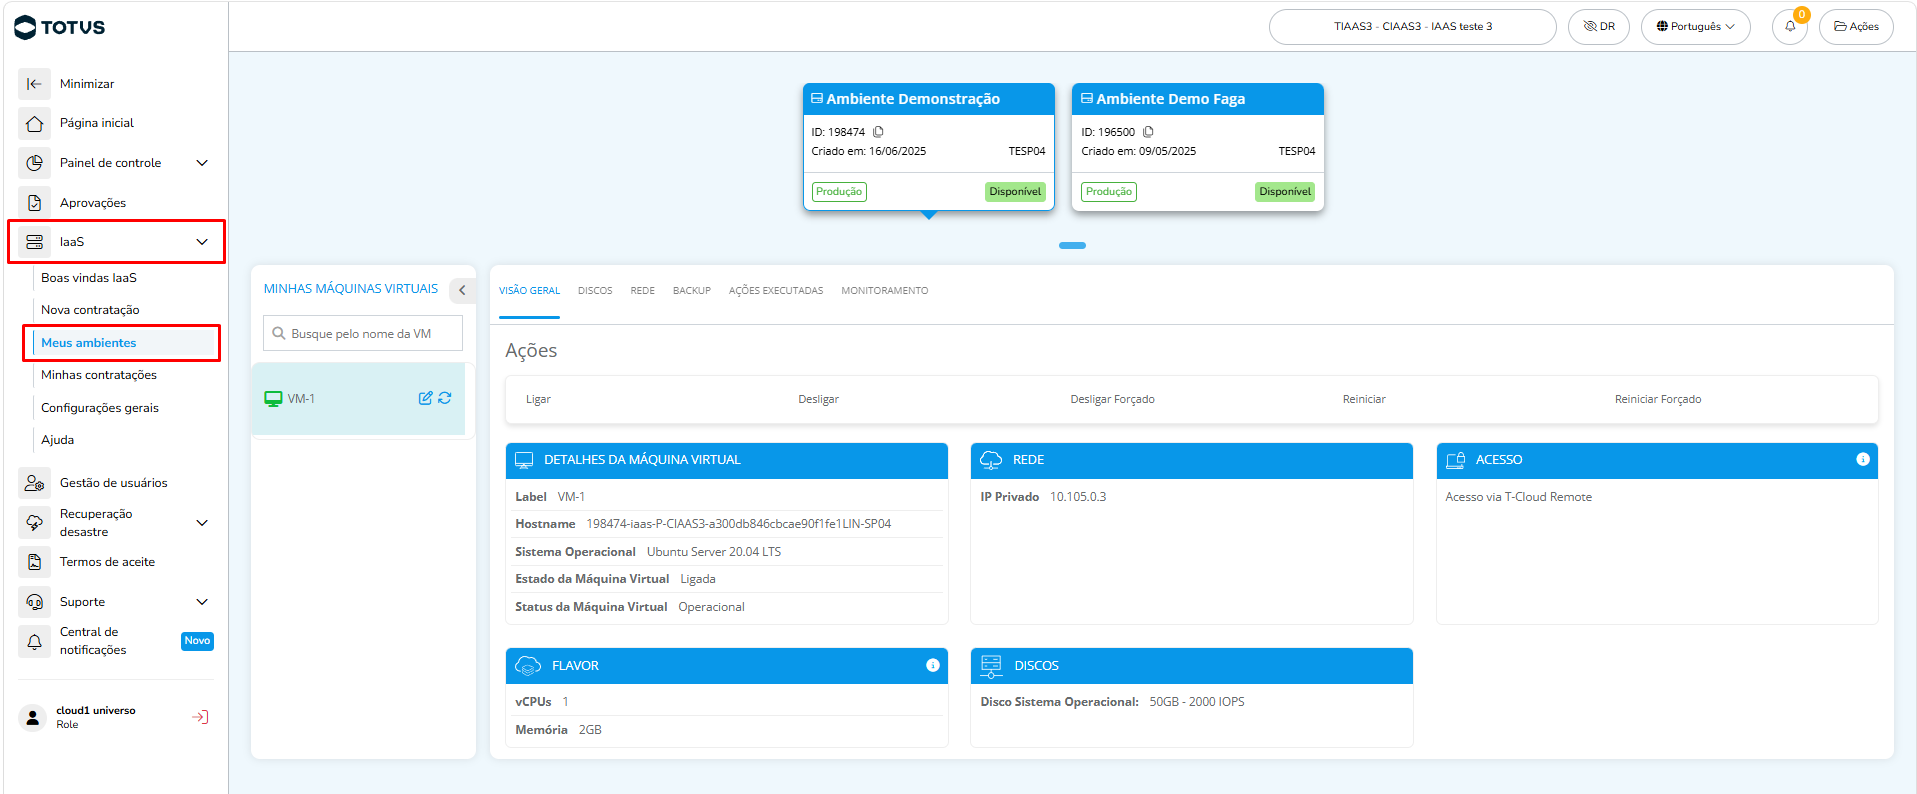1917x794 pixels.
Task: Click the Ubuntu Server 20.04 LTS value
Action: click(x=714, y=552)
